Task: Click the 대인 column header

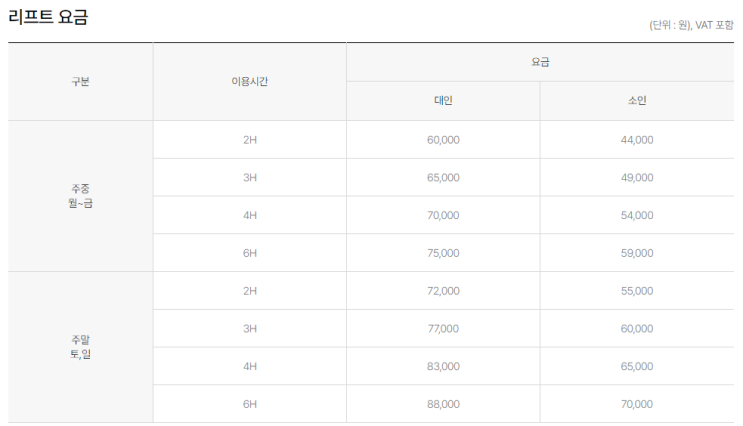Action: tap(443, 101)
